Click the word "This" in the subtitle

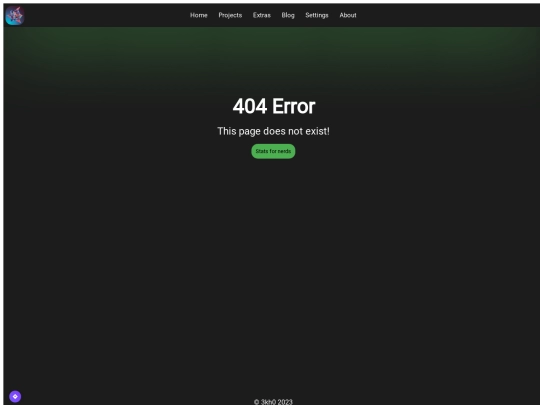click(227, 131)
